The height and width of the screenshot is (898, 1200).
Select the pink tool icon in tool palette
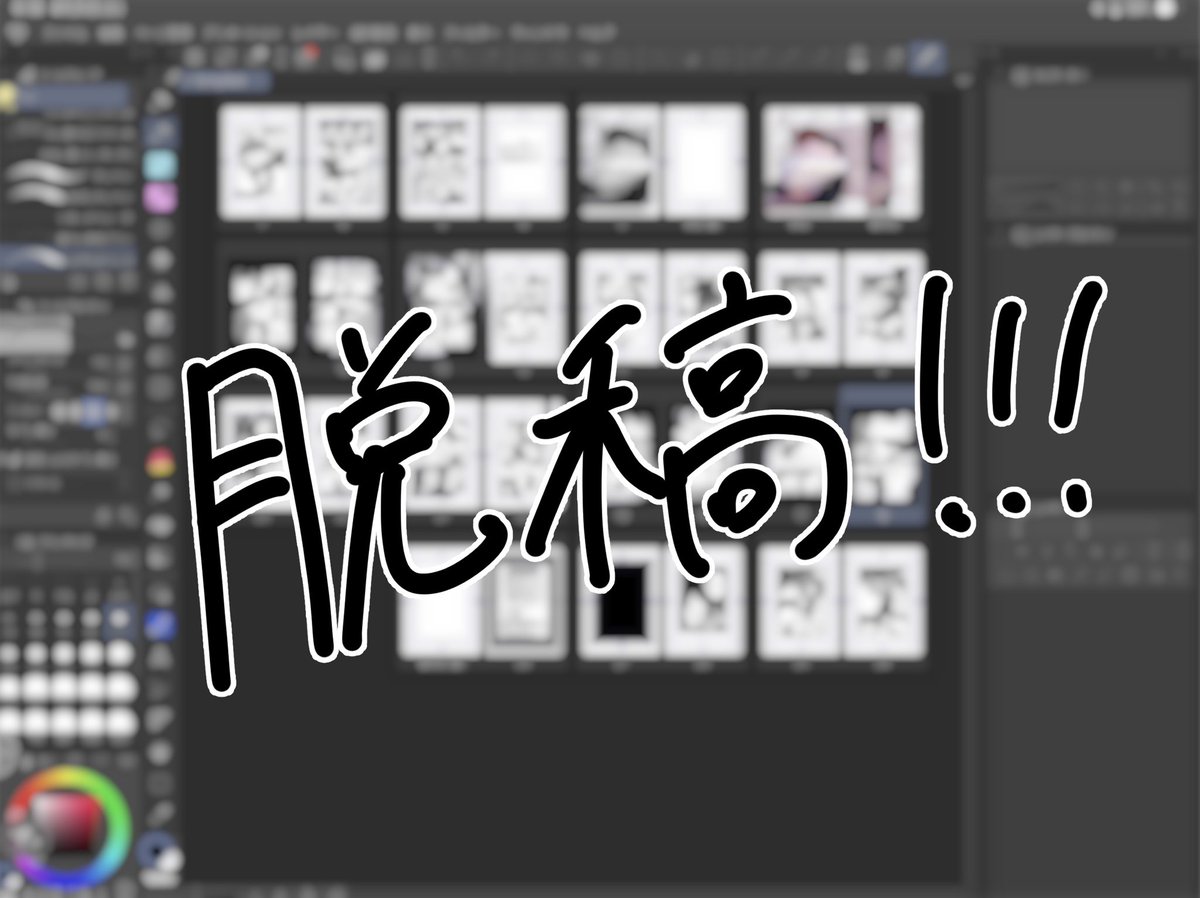point(159,196)
